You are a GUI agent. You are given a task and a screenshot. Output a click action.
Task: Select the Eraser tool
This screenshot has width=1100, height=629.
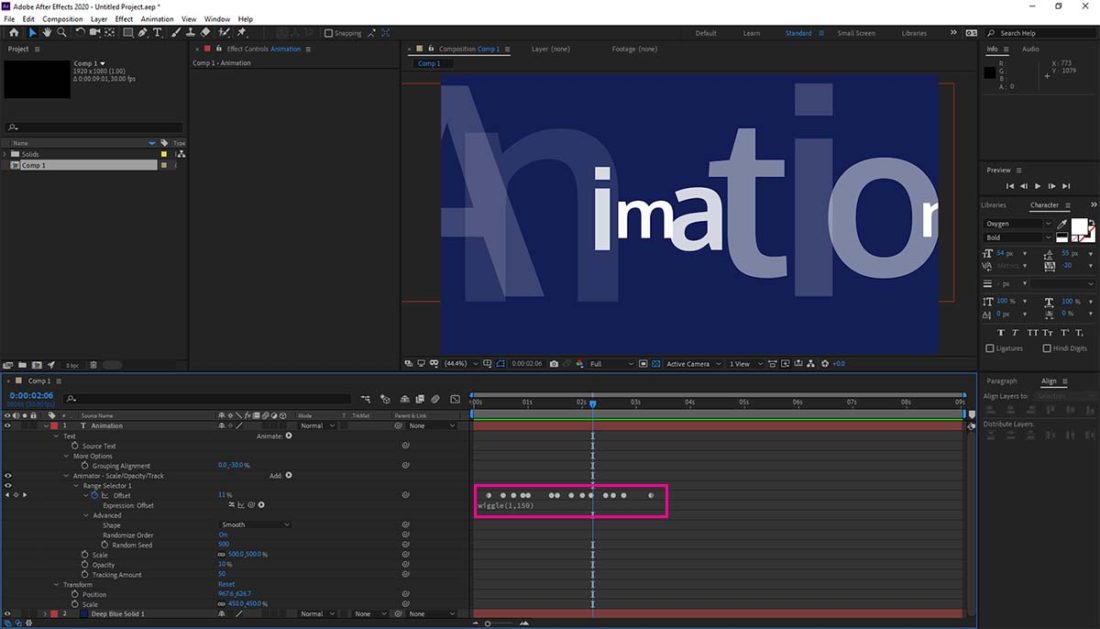click(x=205, y=33)
